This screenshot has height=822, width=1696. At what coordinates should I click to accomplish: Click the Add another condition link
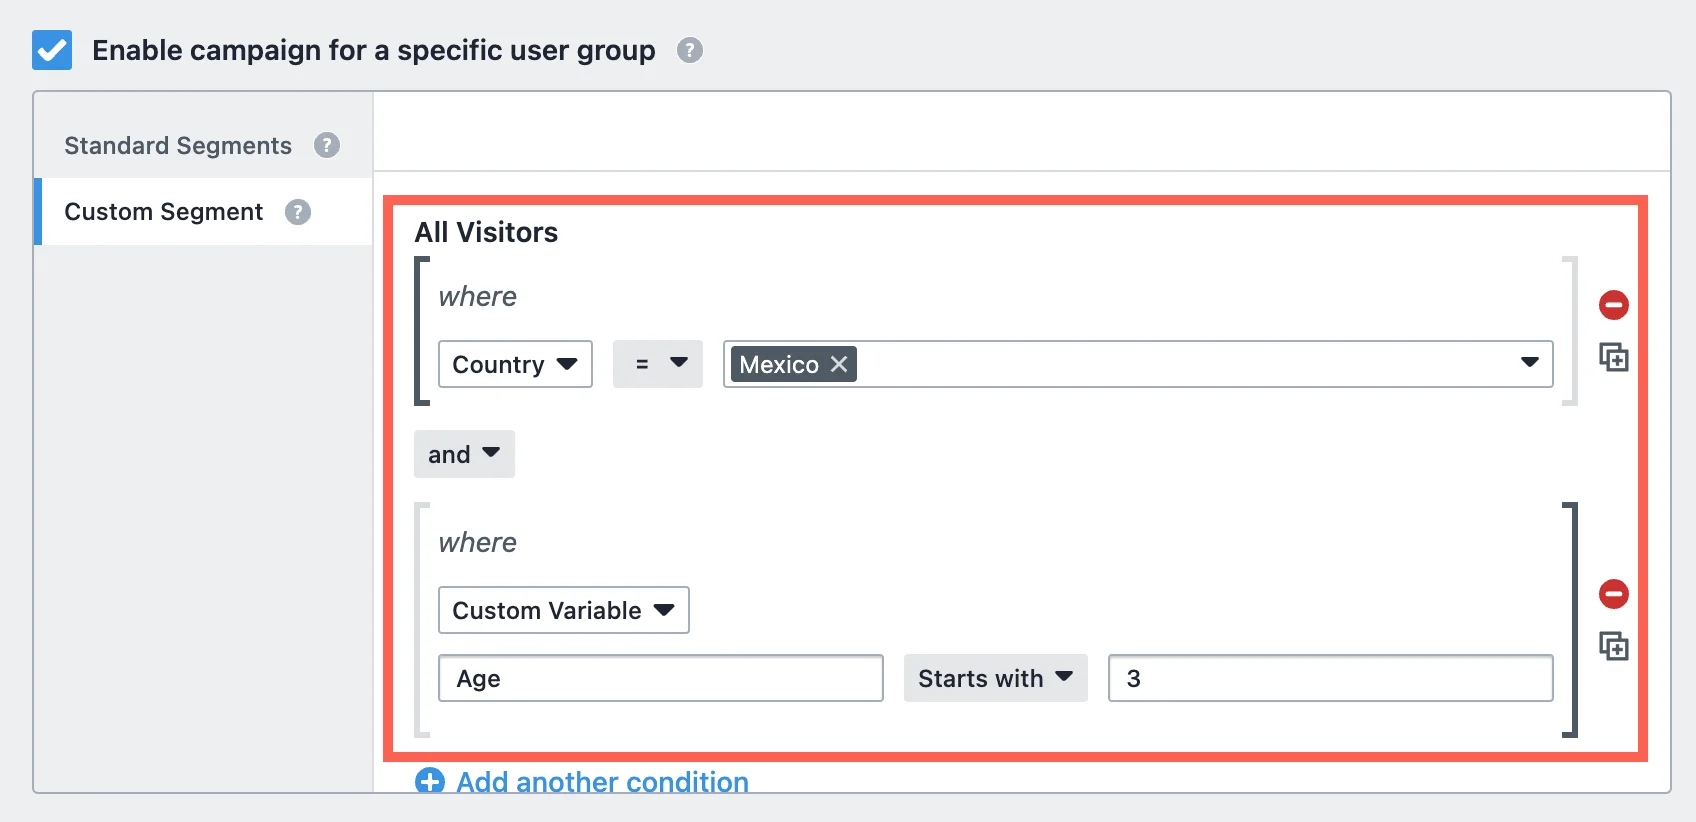tap(602, 781)
